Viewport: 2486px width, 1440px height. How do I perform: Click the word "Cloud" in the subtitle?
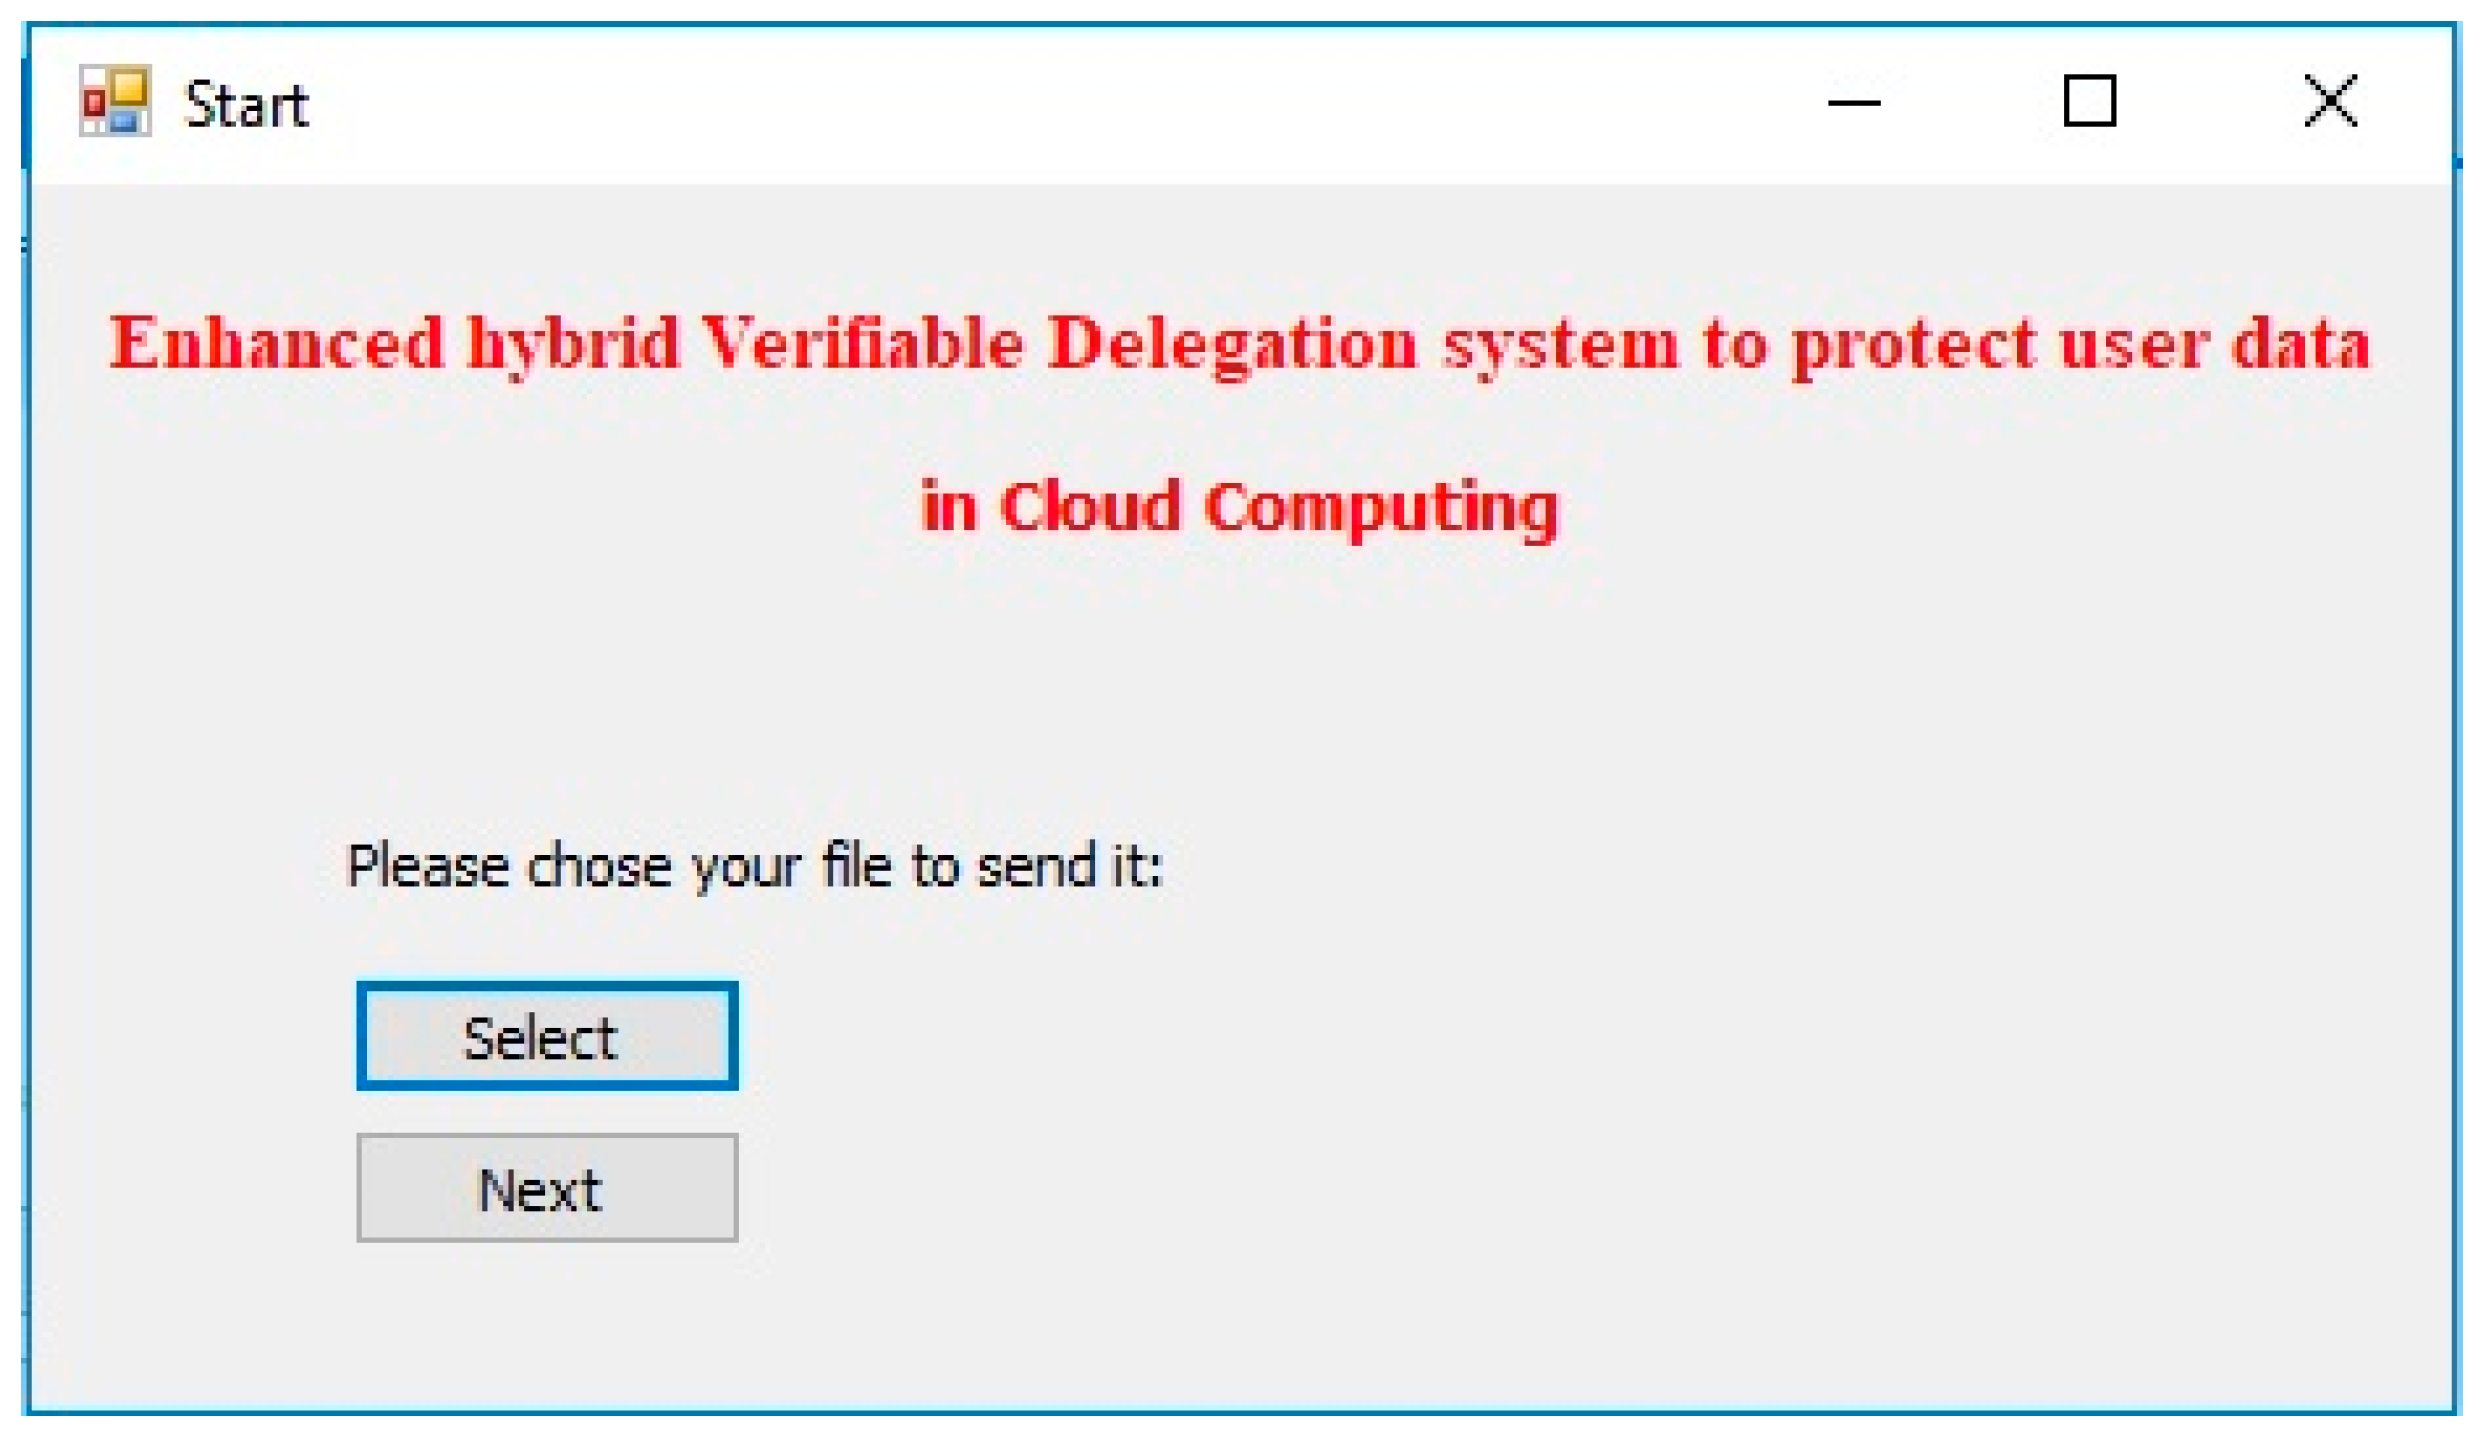tap(1090, 506)
